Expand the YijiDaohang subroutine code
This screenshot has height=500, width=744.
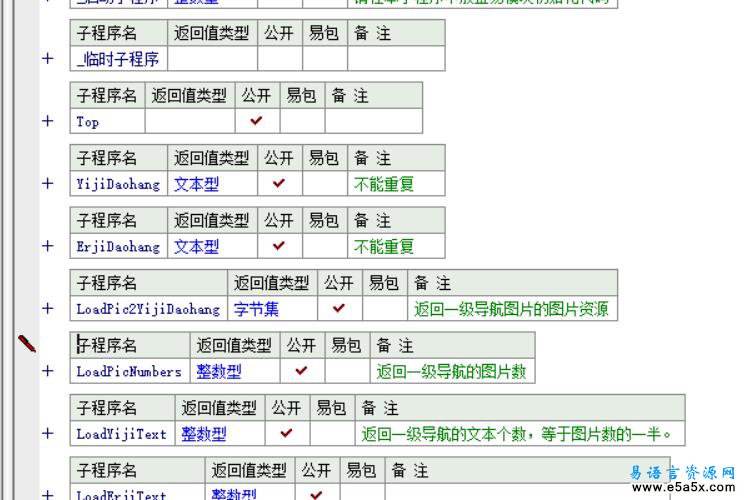[47, 184]
